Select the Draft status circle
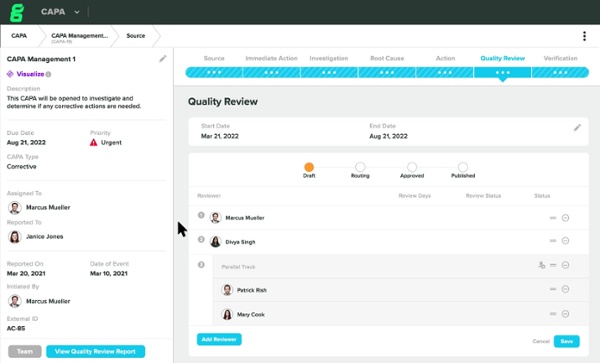 point(309,167)
